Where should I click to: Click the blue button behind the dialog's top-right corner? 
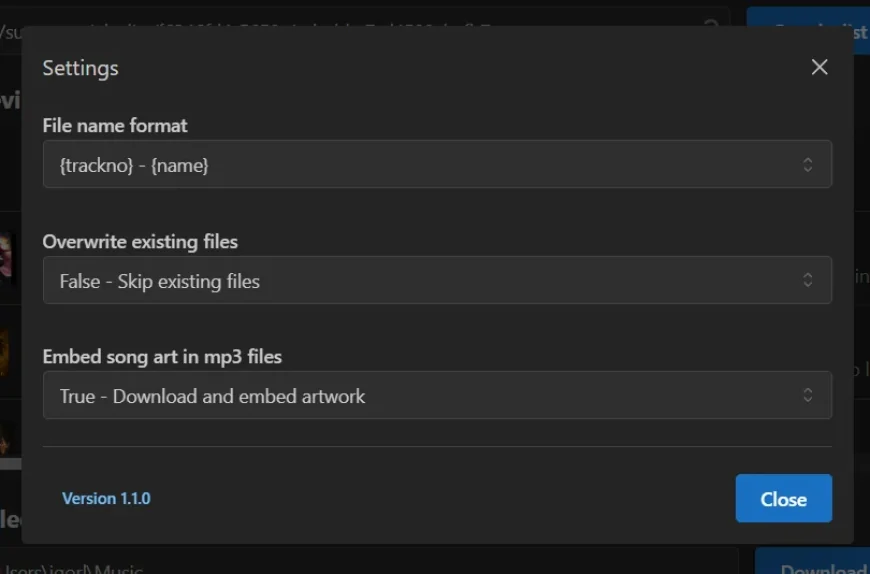pos(808,17)
